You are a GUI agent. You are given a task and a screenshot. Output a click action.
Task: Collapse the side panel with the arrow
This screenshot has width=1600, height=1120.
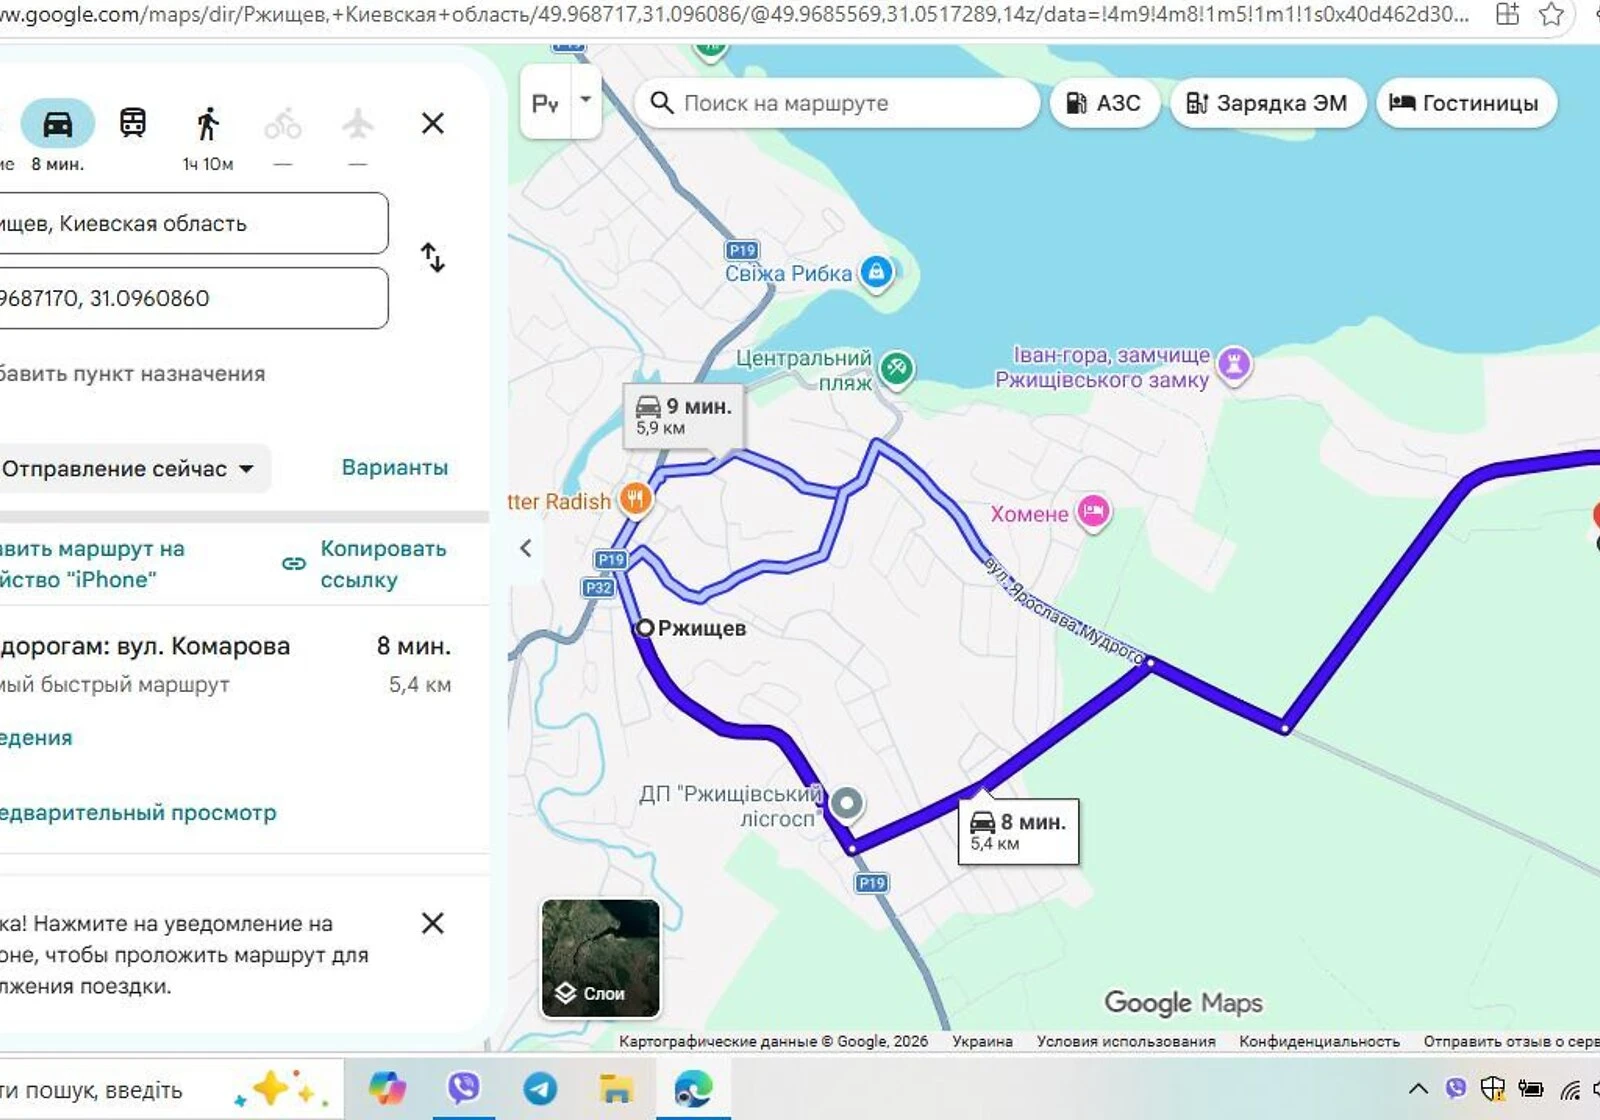pos(526,548)
